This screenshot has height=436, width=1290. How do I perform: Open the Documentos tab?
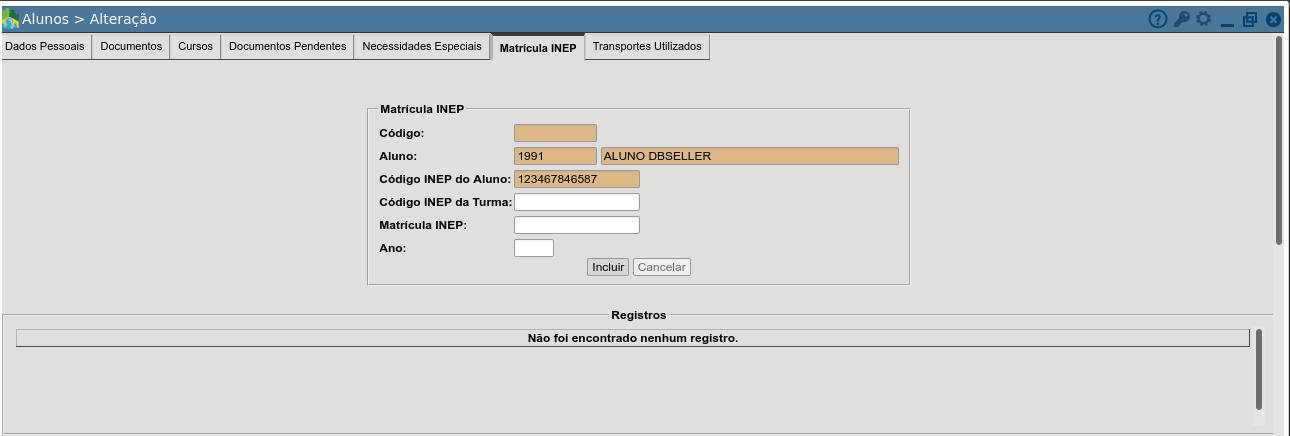click(x=131, y=47)
